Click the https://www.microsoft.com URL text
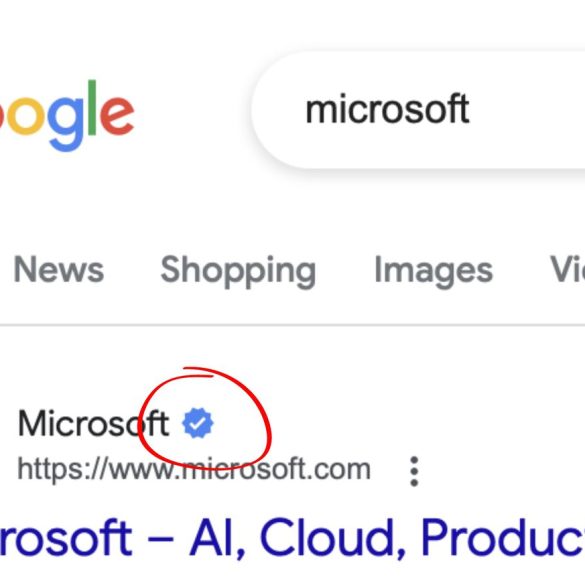This screenshot has width=585, height=585. point(194,469)
